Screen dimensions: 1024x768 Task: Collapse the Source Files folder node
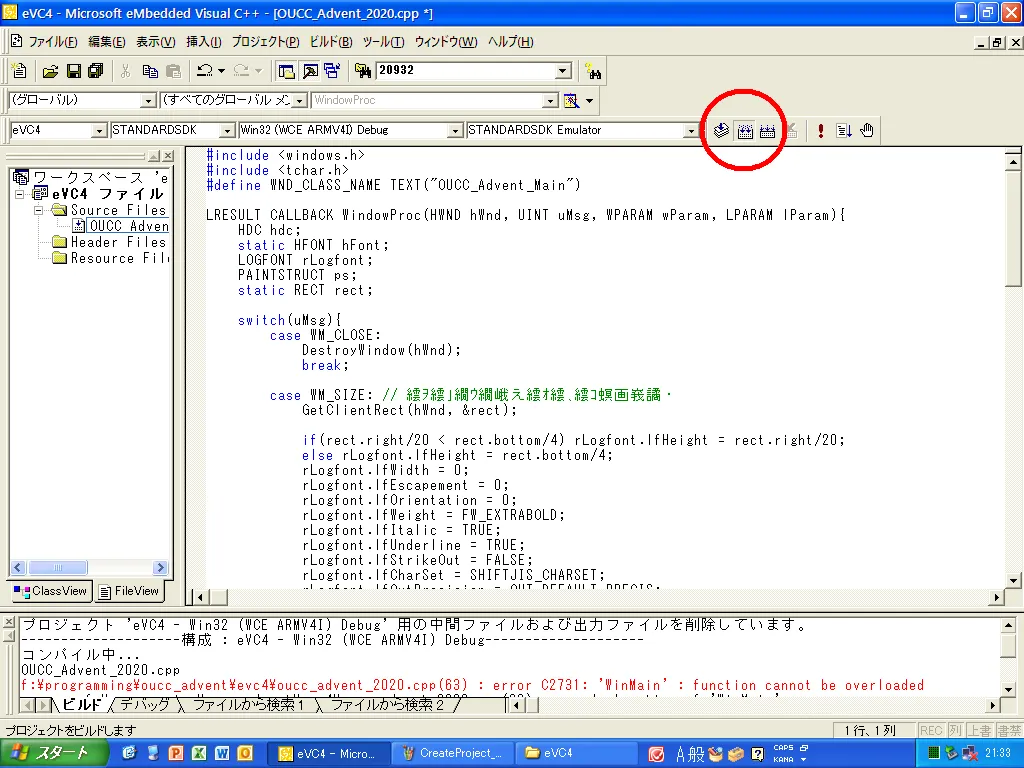tap(39, 210)
